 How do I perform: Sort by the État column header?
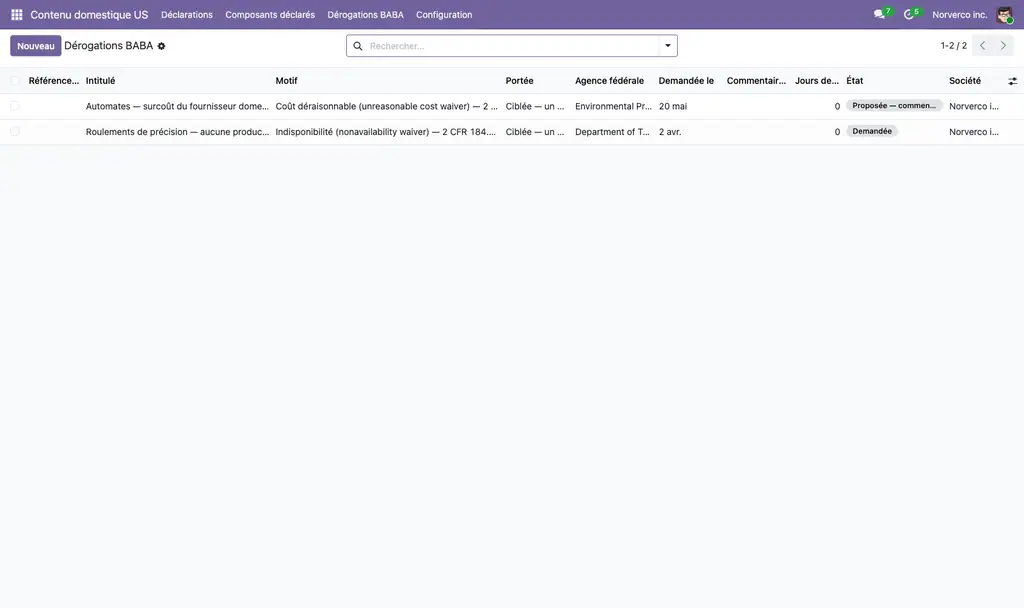point(855,81)
